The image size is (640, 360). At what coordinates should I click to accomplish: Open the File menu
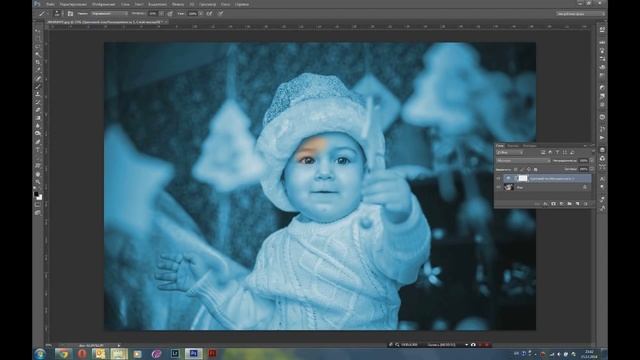pyautogui.click(x=51, y=4)
